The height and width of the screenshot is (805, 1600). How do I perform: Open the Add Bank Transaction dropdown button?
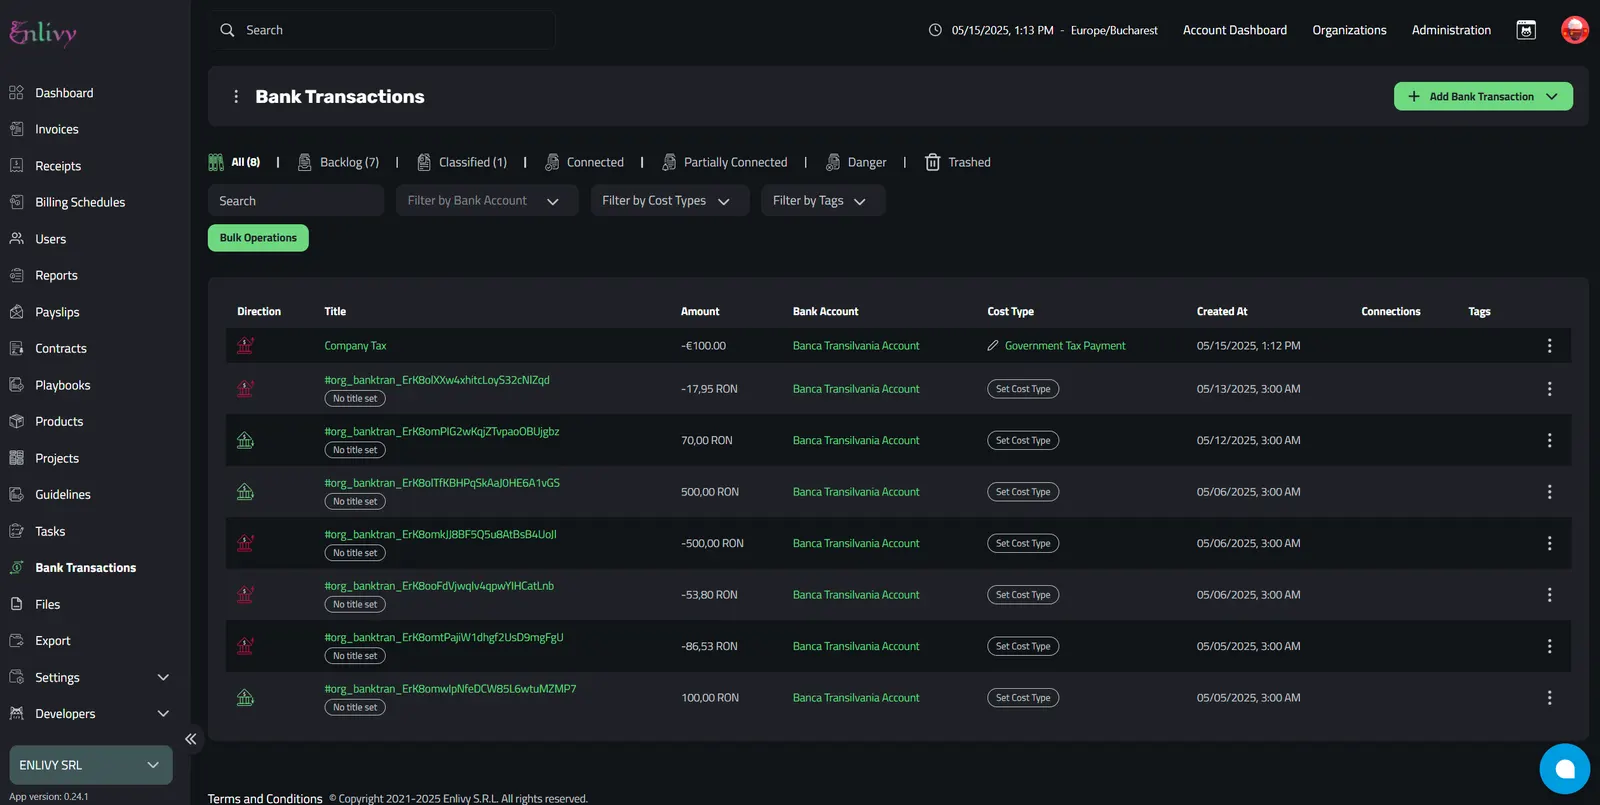(1483, 97)
